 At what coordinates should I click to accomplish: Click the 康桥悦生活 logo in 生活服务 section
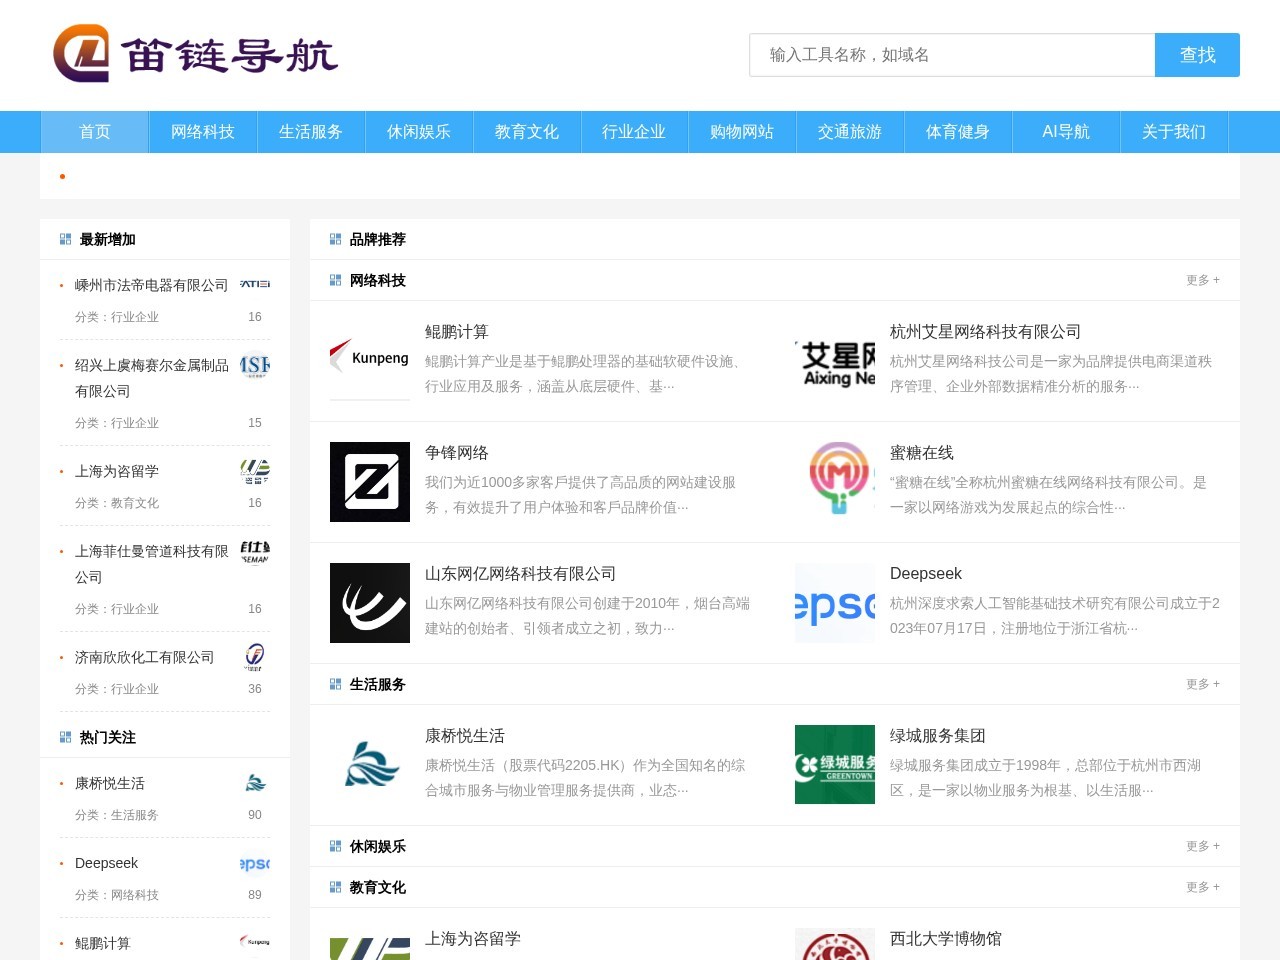coord(370,765)
